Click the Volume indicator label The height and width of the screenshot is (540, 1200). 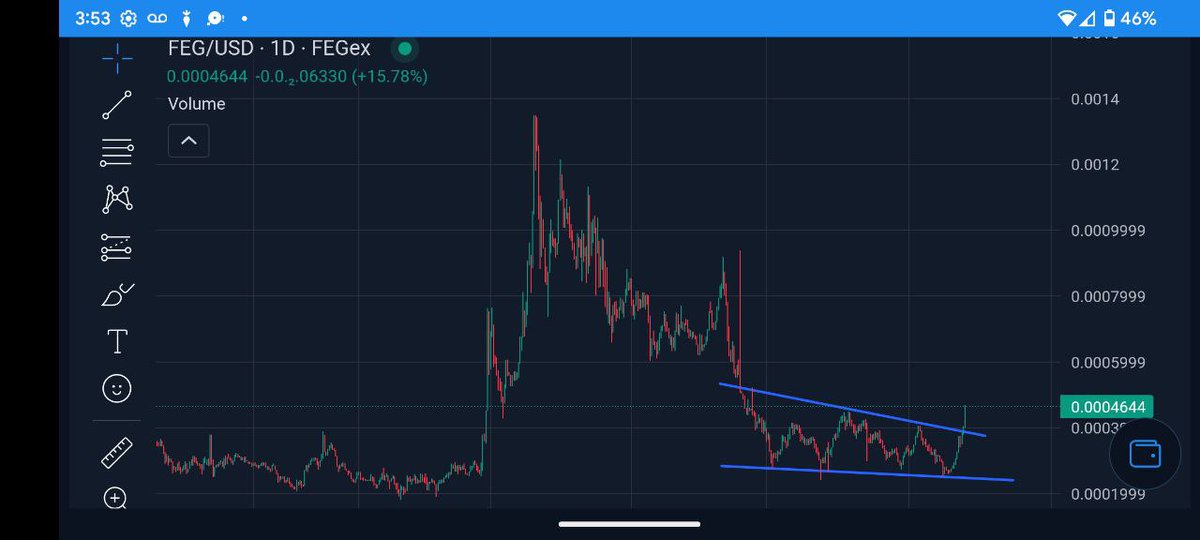pyautogui.click(x=196, y=104)
